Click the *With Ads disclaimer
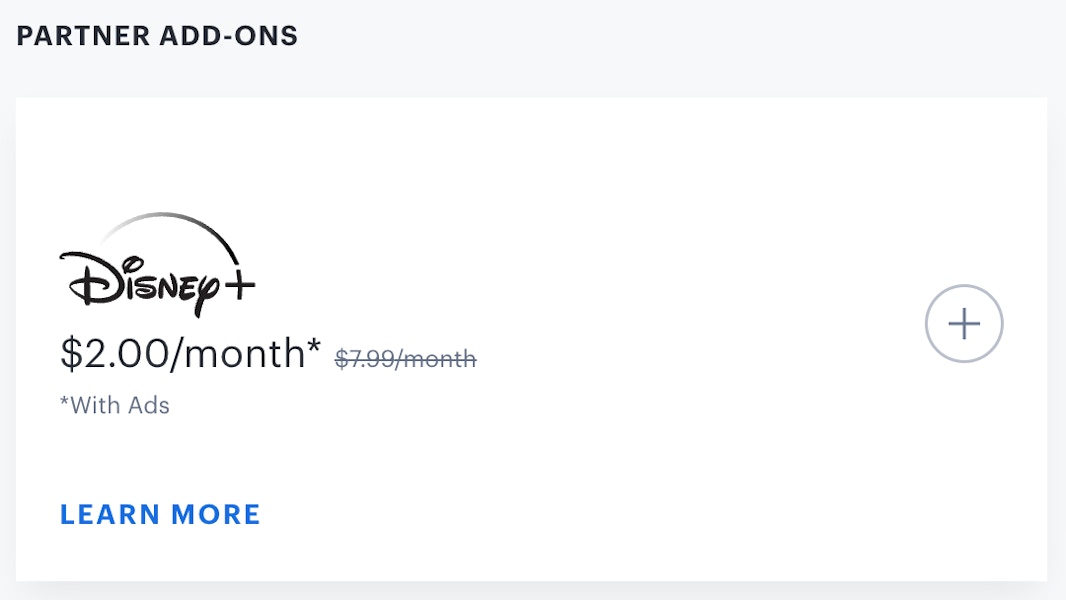1066x600 pixels. click(115, 405)
